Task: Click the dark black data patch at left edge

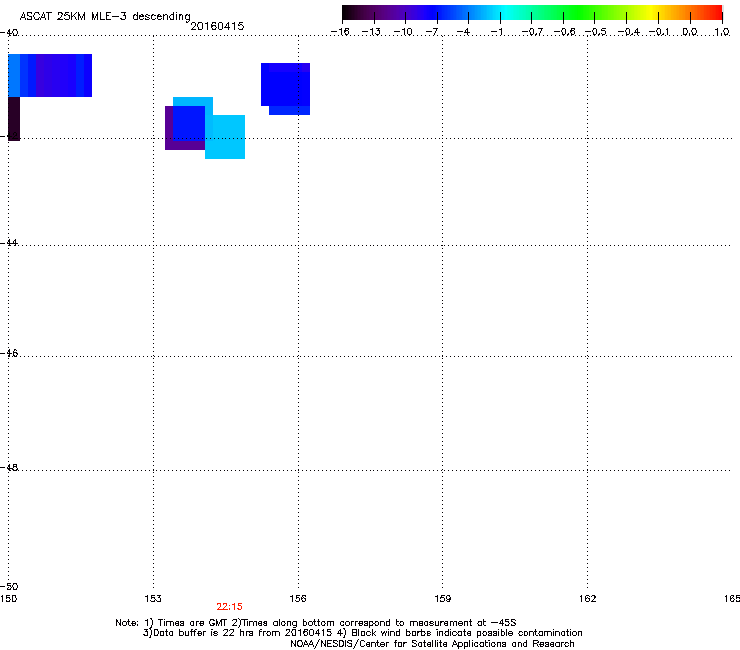Action: pos(14,118)
